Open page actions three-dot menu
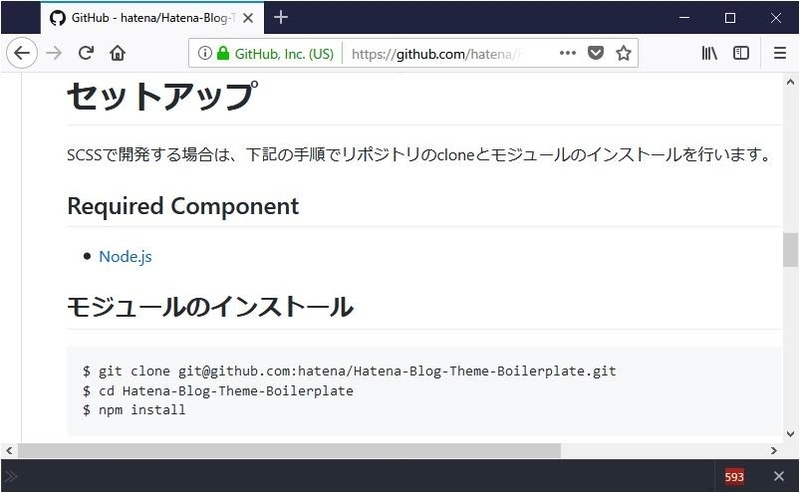This screenshot has width=800, height=493. 567,54
